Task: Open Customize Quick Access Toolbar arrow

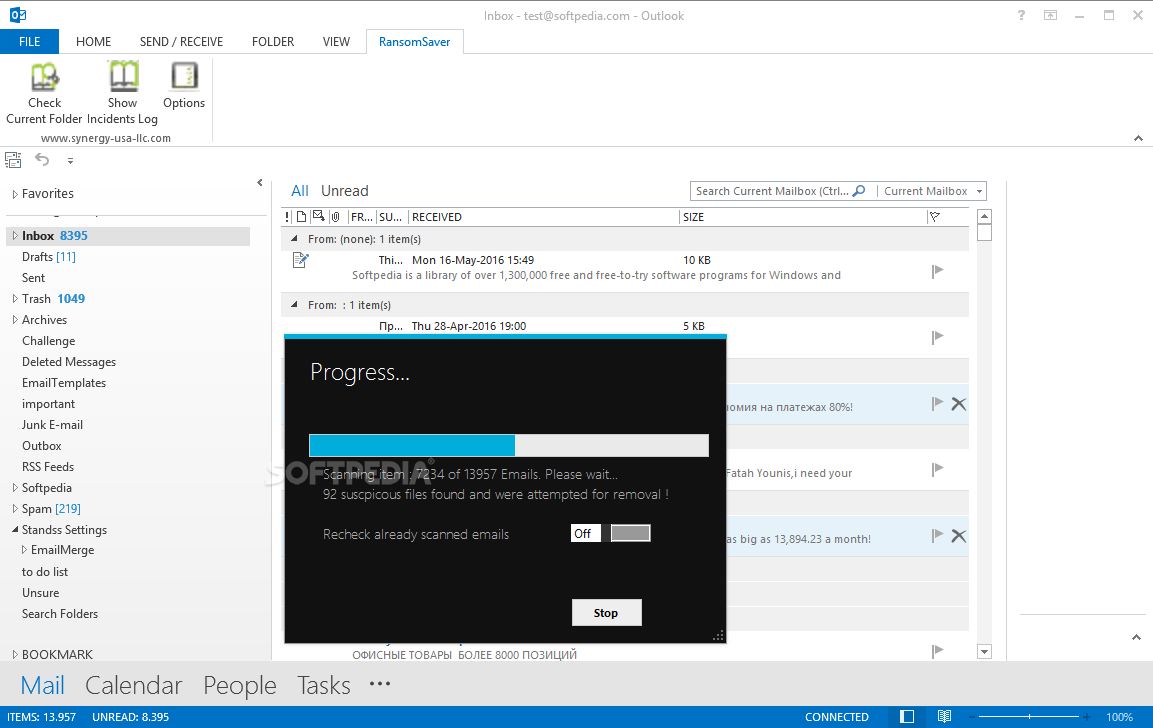Action: [71, 160]
